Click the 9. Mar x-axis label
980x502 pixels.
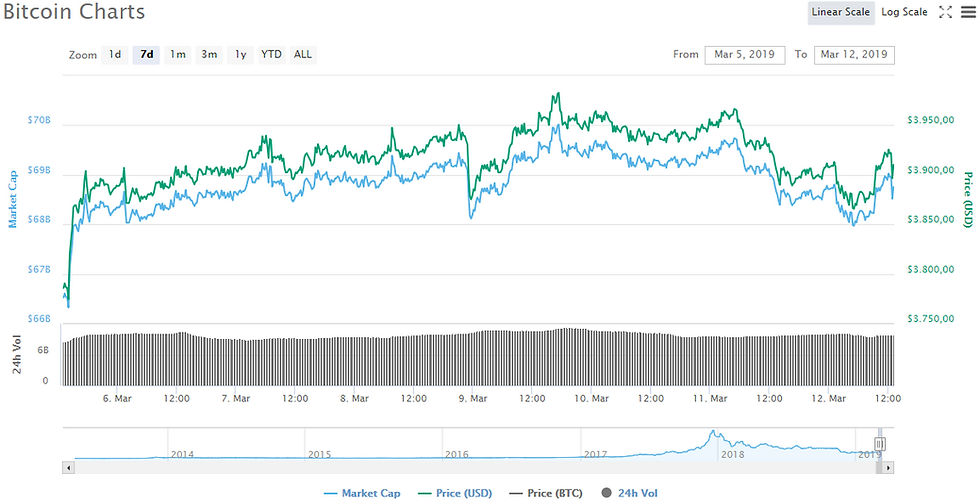472,398
